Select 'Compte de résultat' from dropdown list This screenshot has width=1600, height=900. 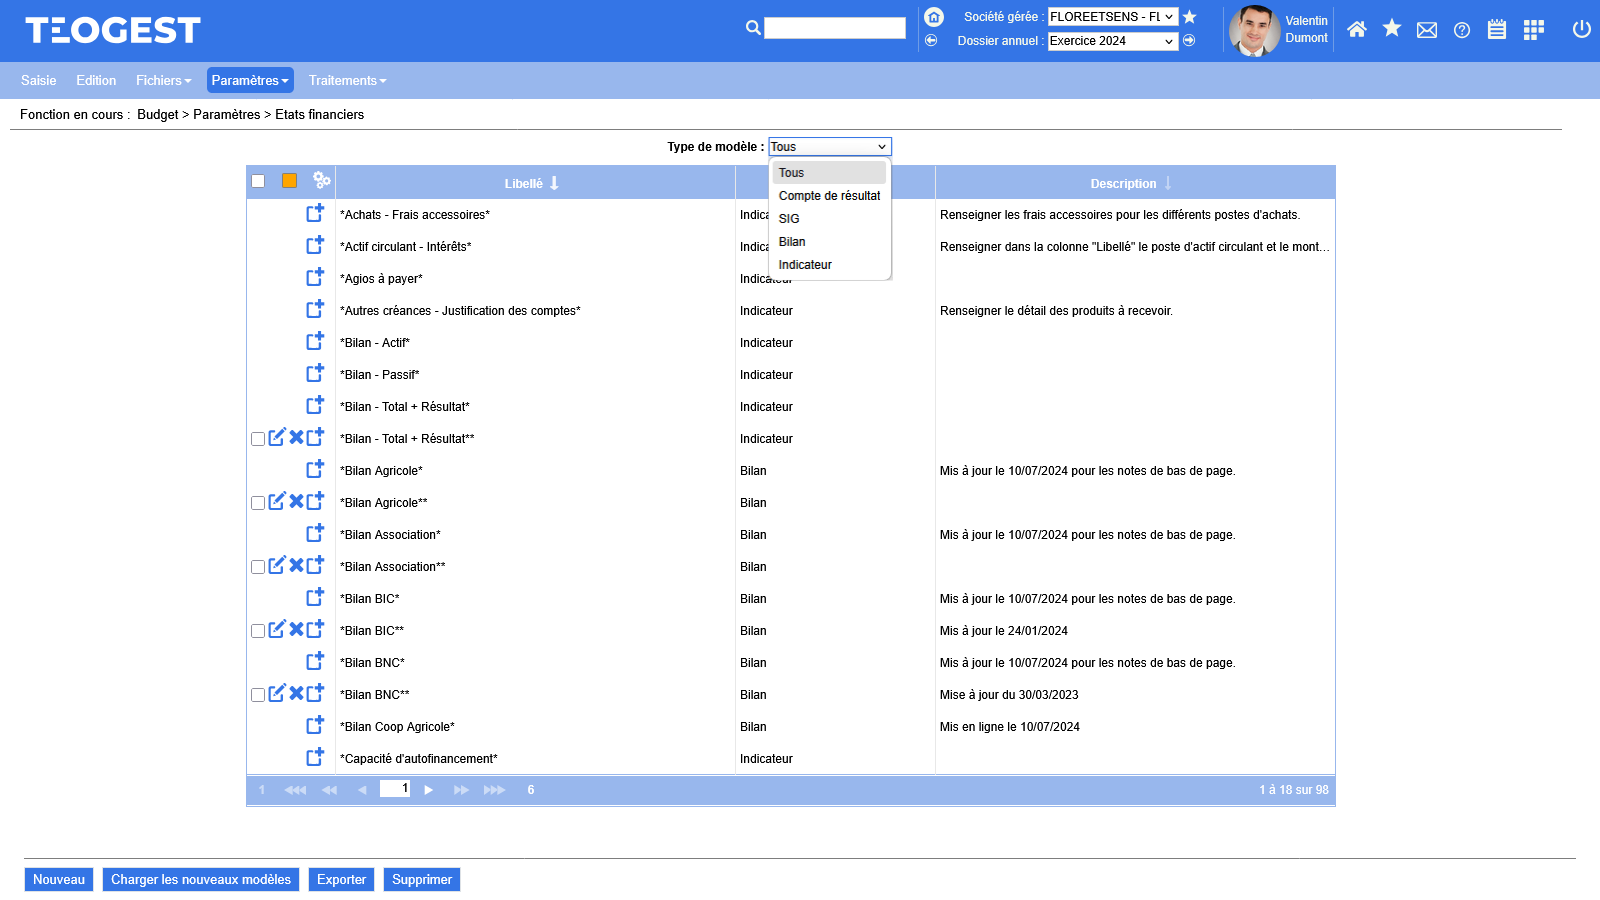point(829,196)
